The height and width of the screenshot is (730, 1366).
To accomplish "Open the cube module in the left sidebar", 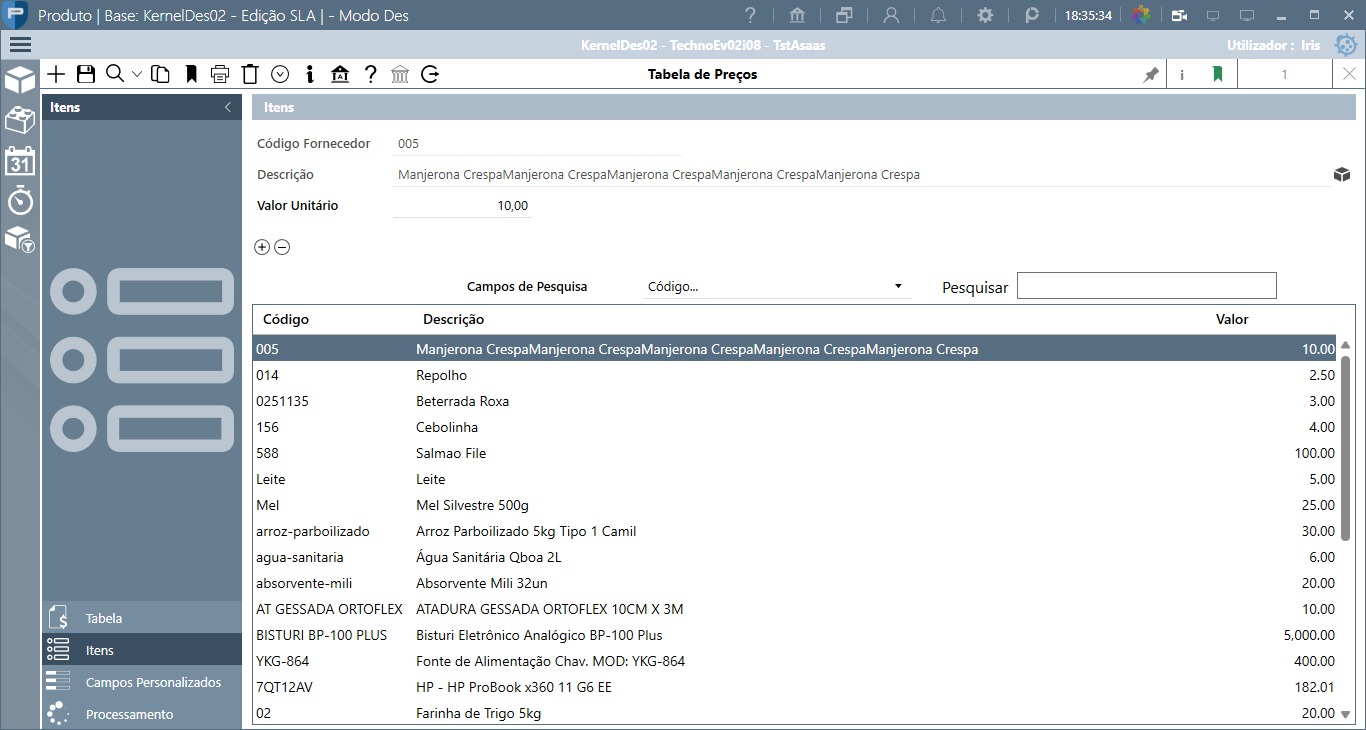I will [20, 80].
